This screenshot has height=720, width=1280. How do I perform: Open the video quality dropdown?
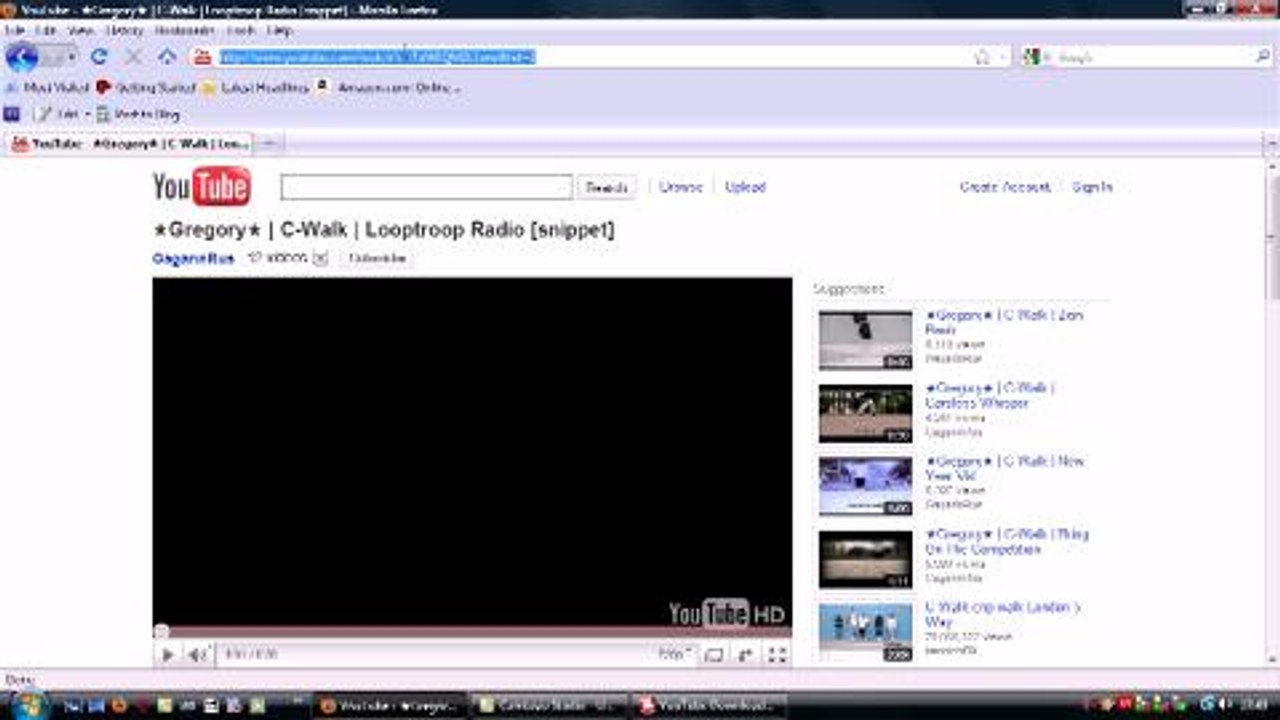point(675,654)
